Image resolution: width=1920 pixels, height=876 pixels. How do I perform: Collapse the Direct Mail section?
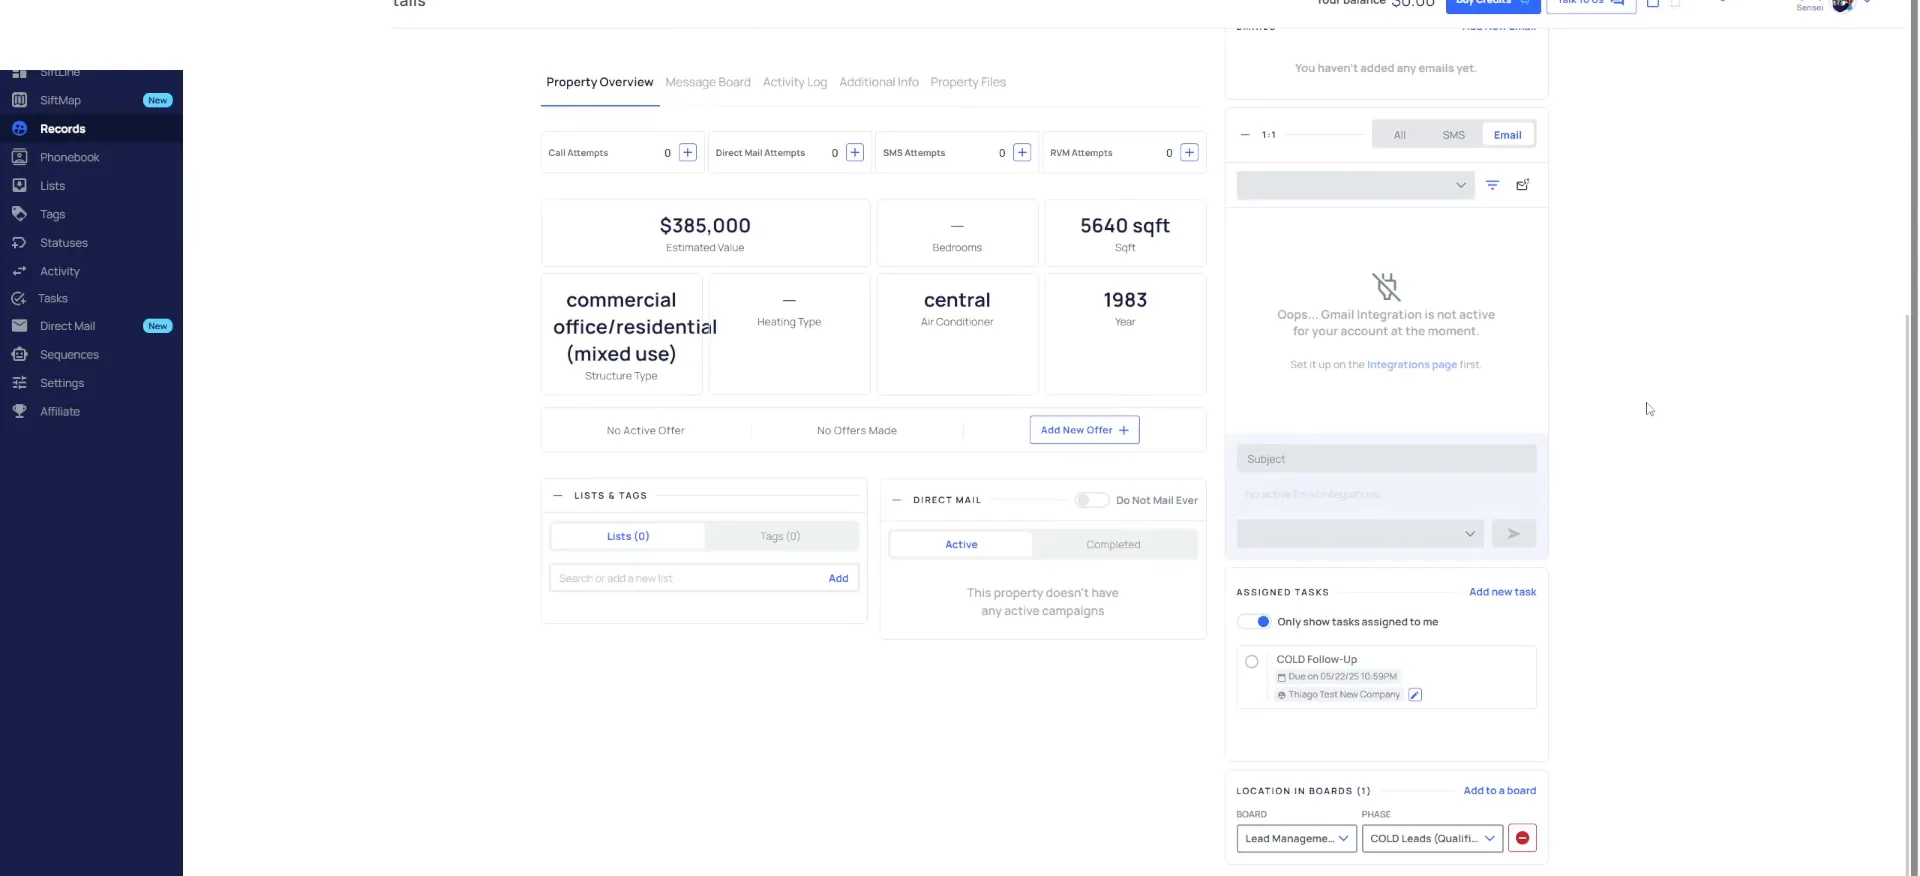[896, 500]
